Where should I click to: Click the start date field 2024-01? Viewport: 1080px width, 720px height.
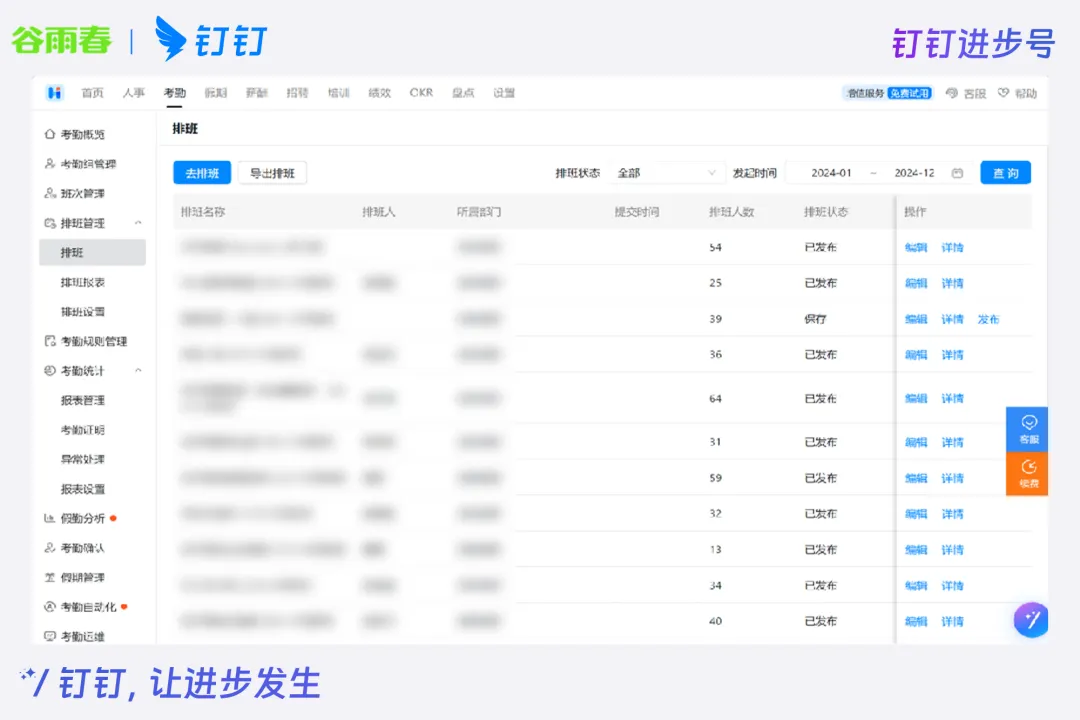click(831, 173)
